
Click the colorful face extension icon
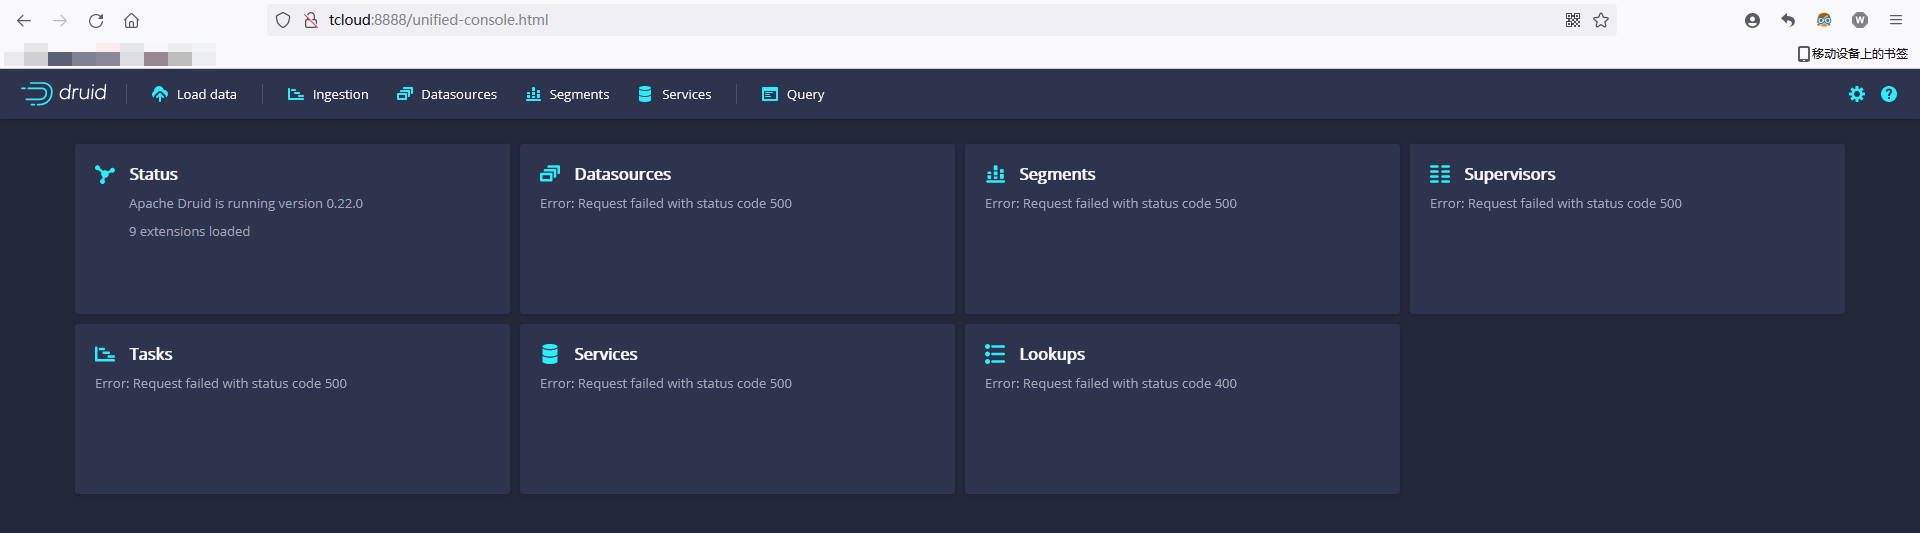click(1824, 20)
